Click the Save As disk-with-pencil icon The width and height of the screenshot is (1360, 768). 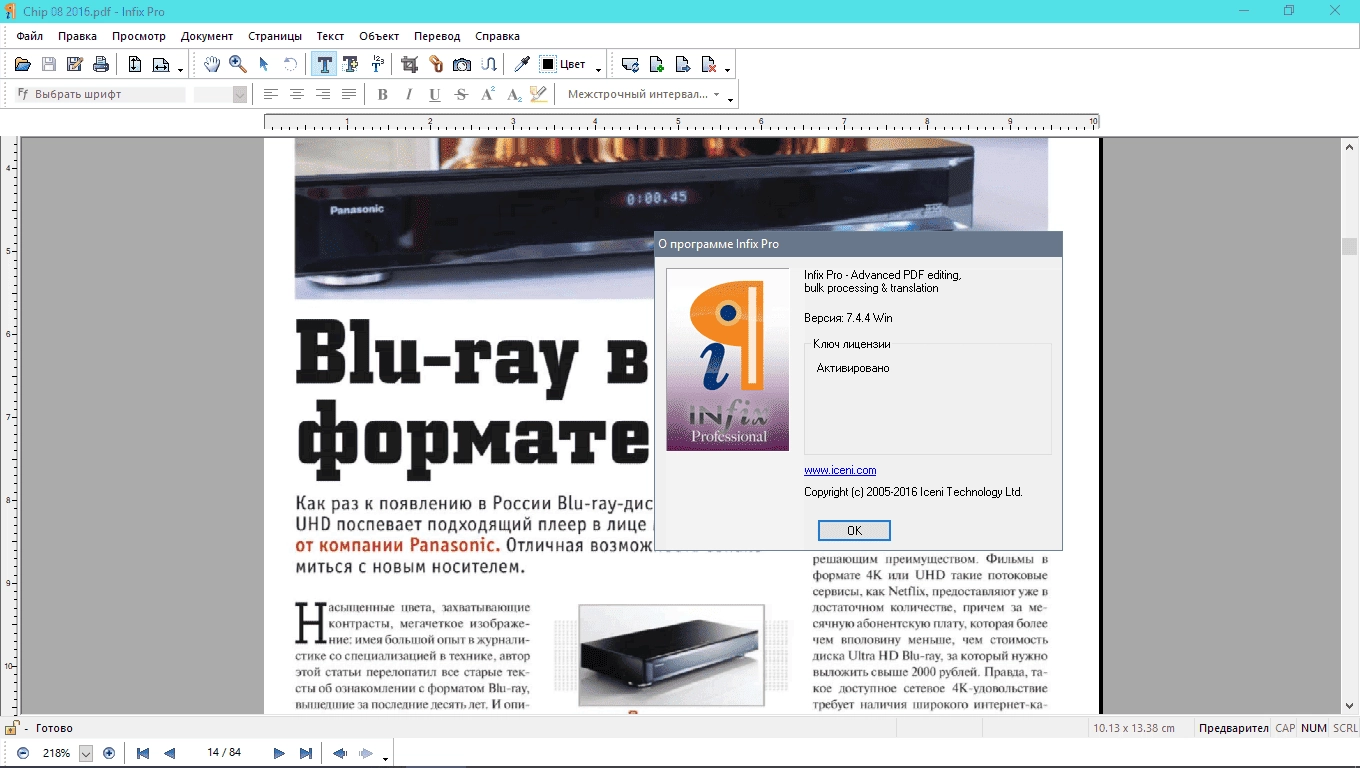pyautogui.click(x=75, y=65)
